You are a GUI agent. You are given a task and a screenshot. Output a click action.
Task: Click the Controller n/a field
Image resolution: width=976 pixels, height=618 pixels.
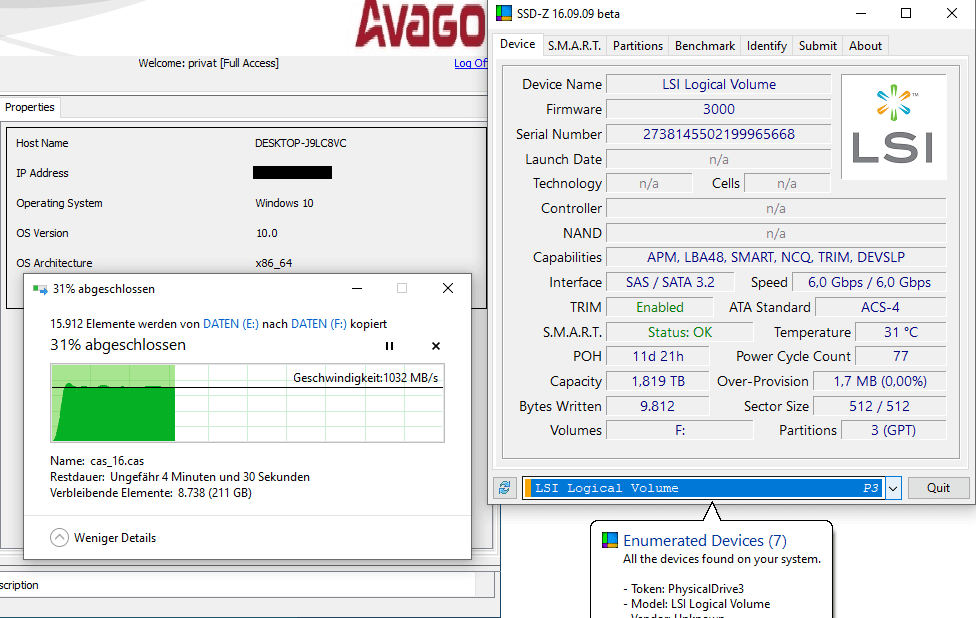[x=776, y=208]
